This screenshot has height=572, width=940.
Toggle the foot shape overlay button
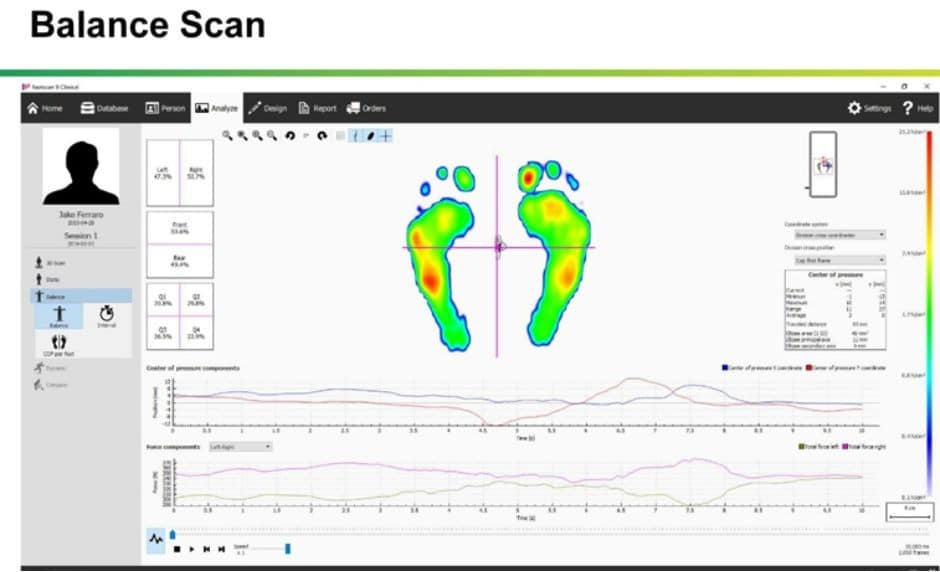[370, 135]
